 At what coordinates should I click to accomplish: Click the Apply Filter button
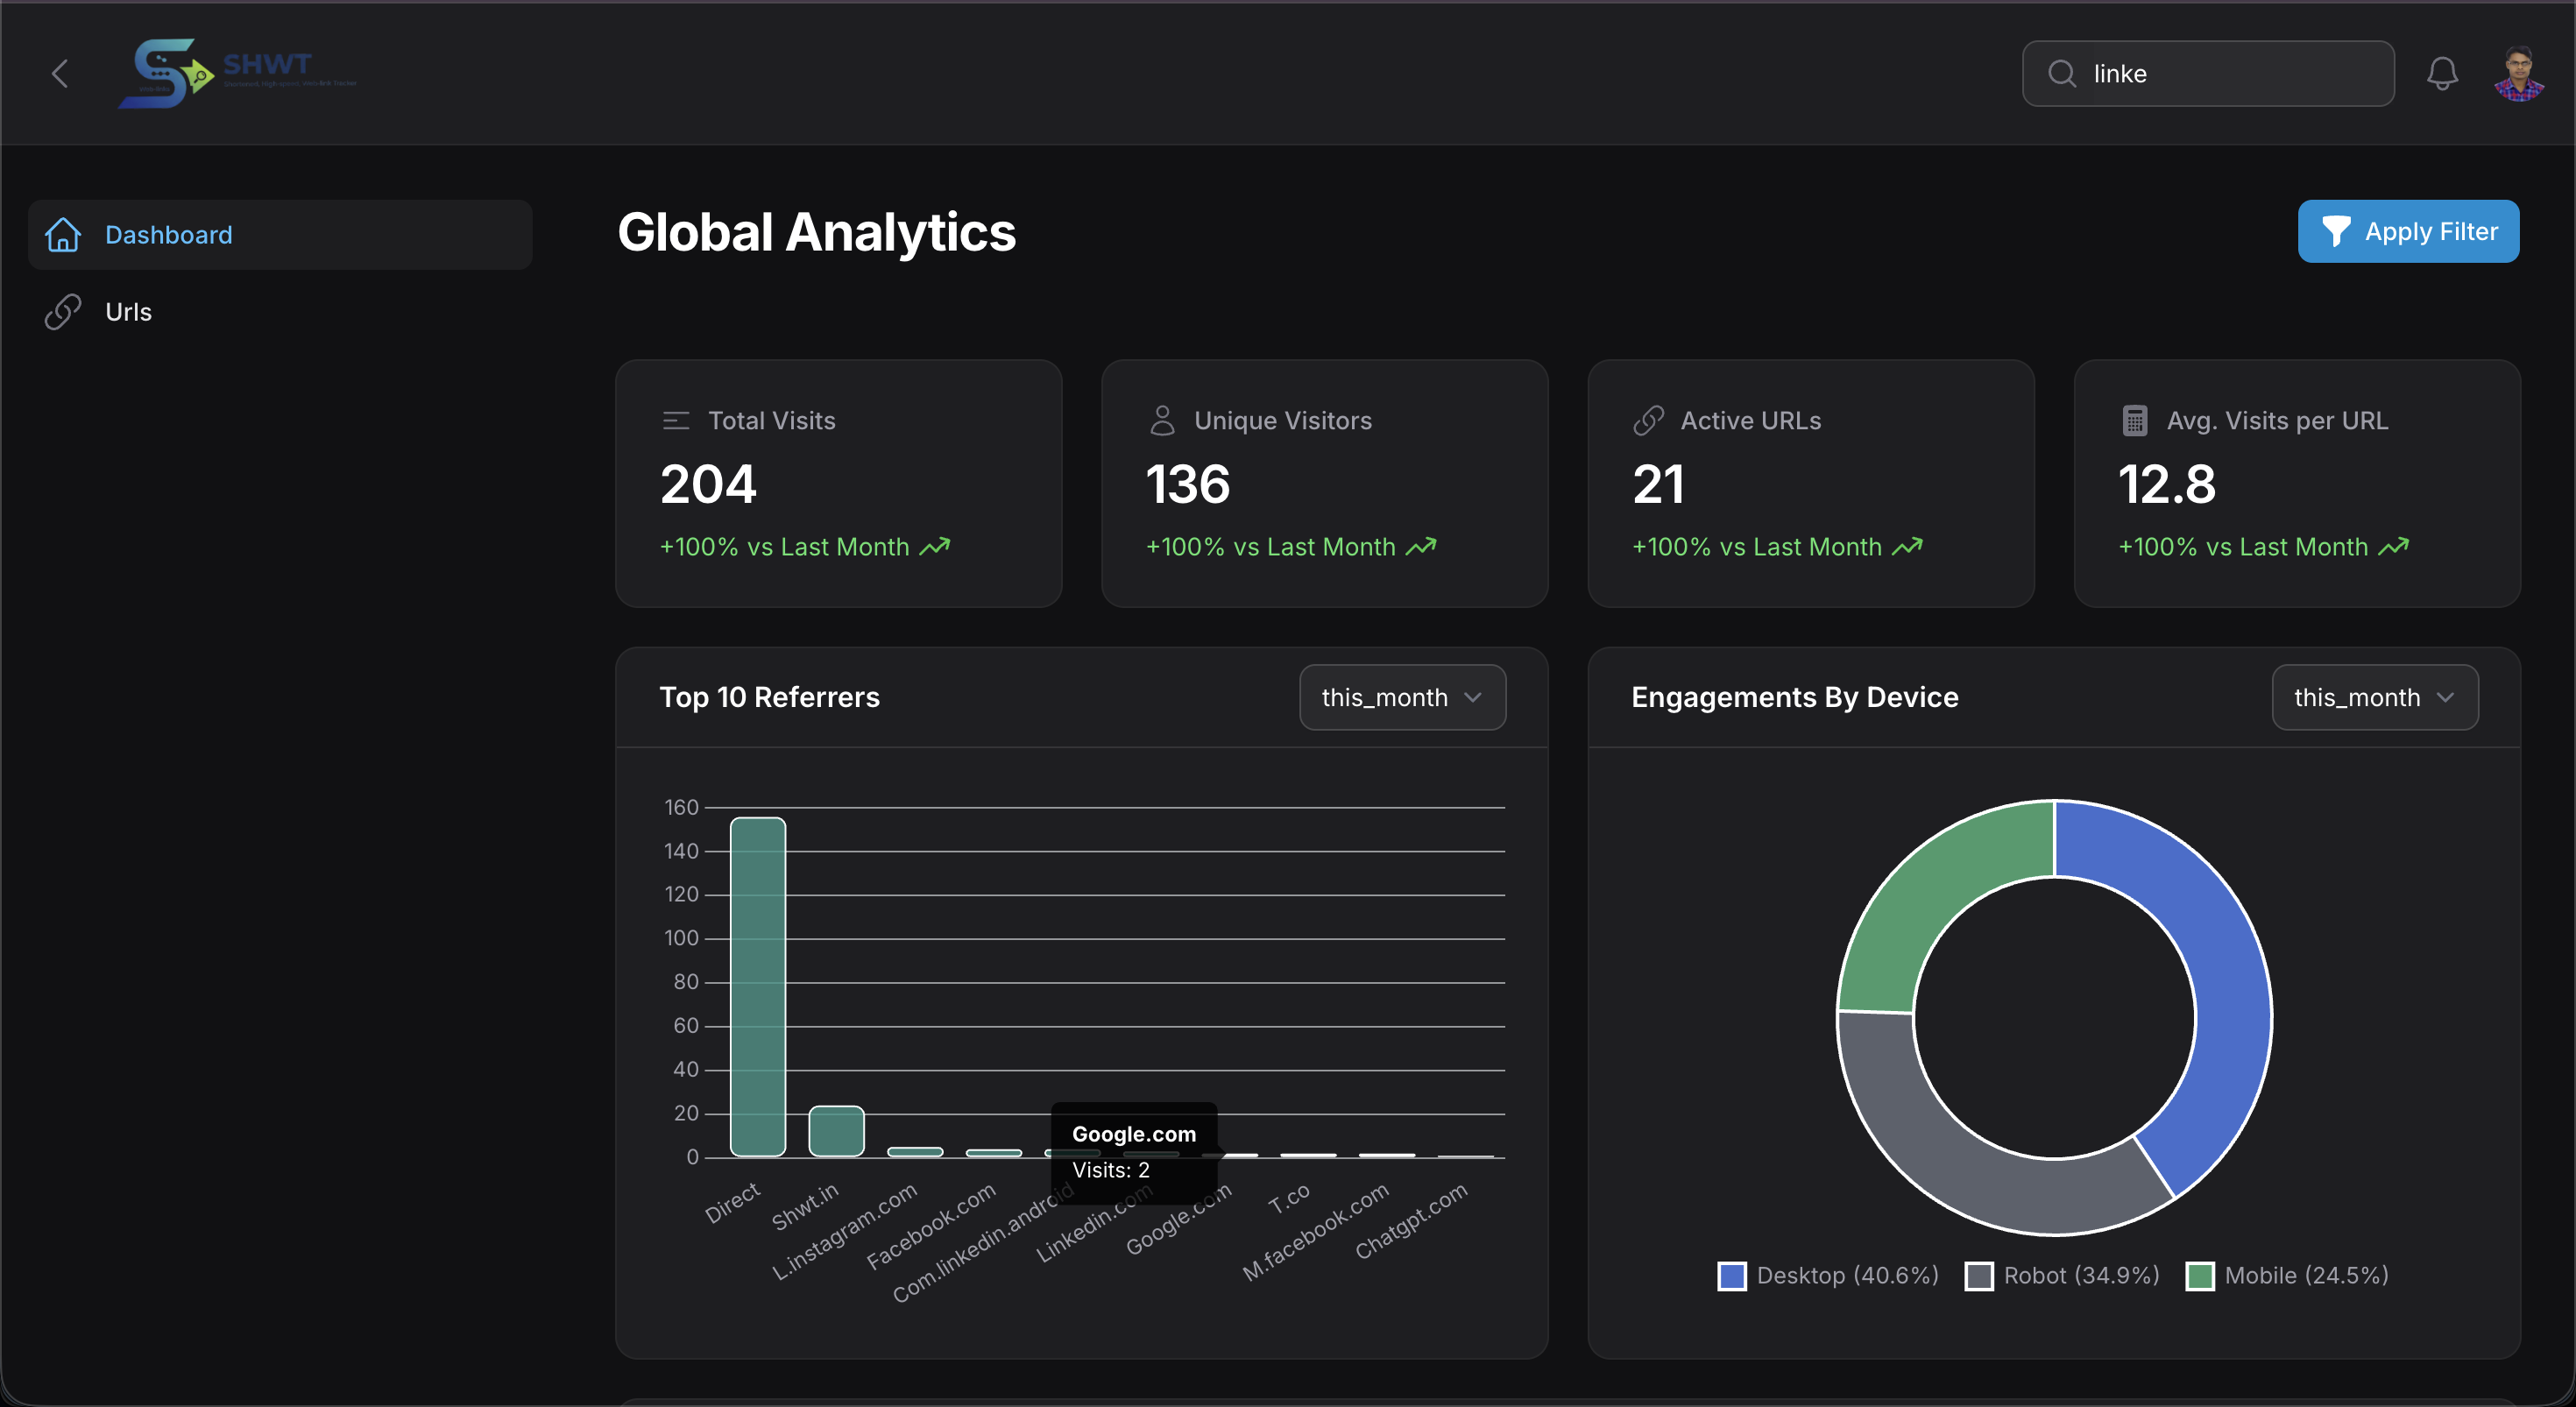click(2408, 231)
